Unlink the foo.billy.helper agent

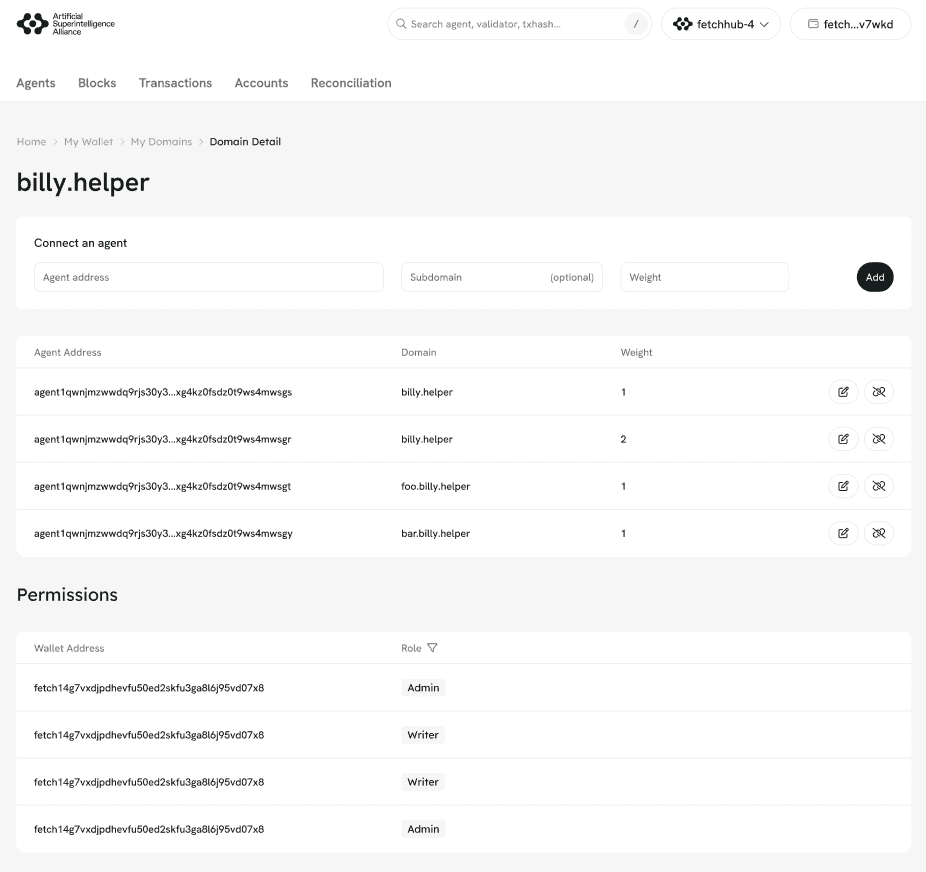pyautogui.click(x=879, y=486)
